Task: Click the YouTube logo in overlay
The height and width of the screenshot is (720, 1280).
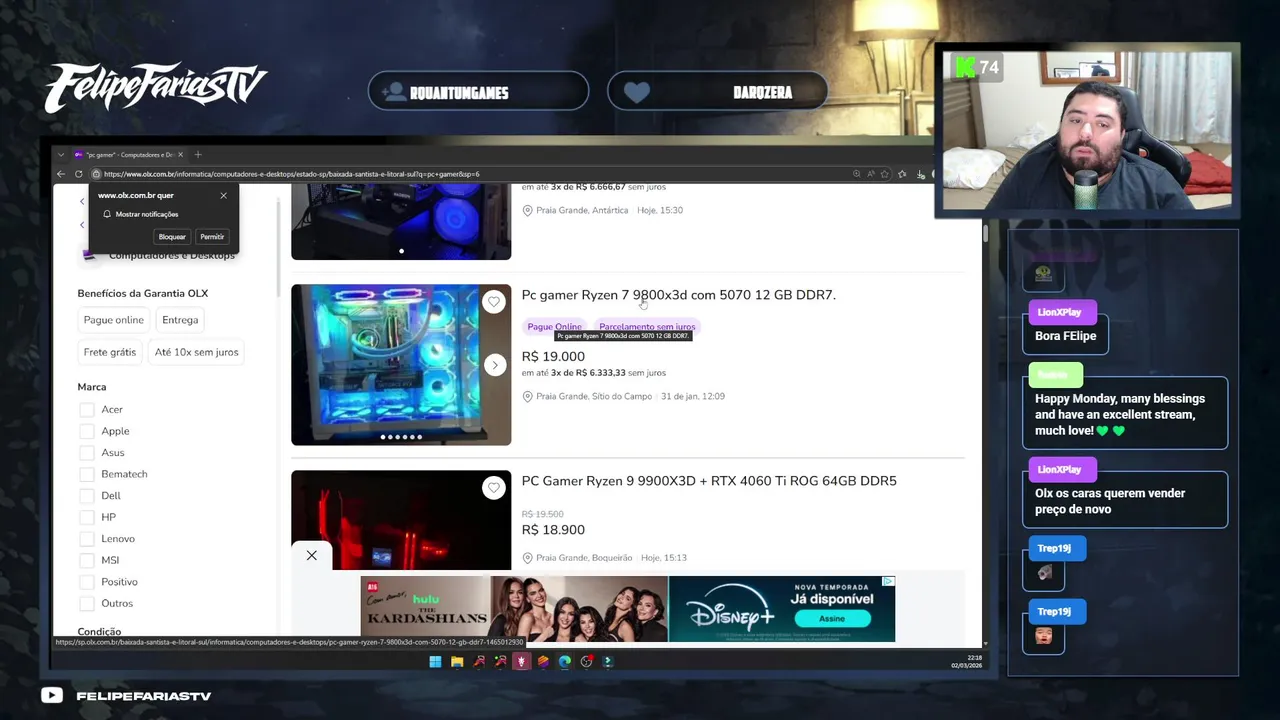Action: point(52,696)
